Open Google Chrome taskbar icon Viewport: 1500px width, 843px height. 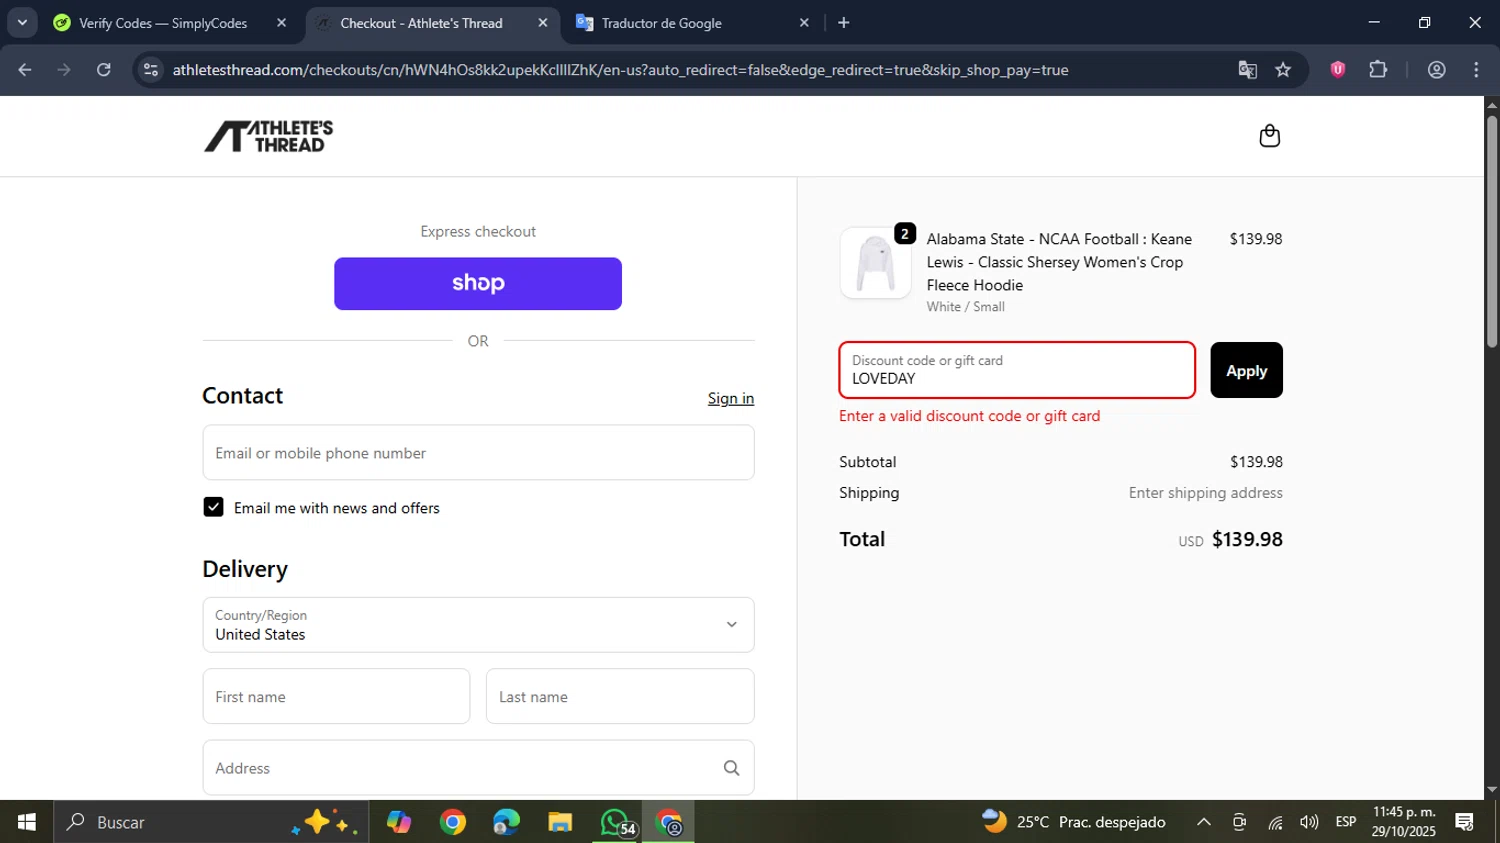pos(453,822)
